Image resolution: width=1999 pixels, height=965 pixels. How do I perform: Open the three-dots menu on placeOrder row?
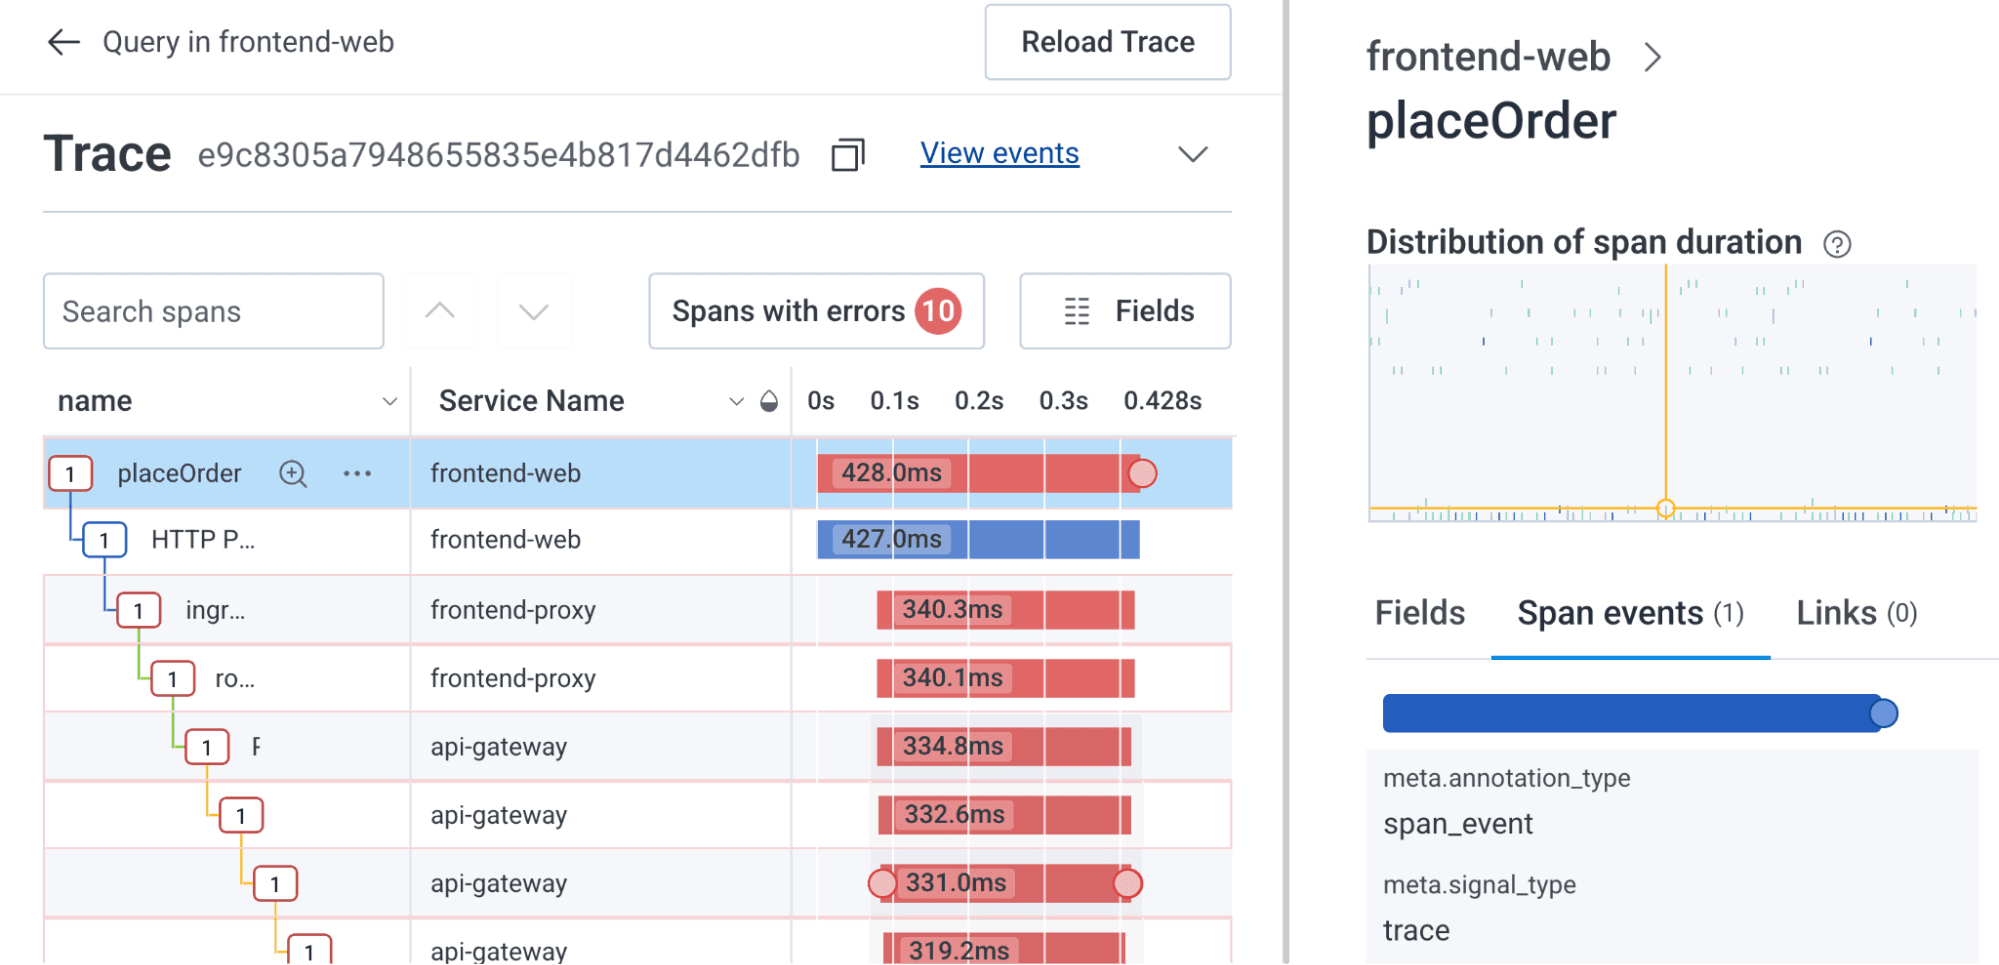[x=357, y=473]
